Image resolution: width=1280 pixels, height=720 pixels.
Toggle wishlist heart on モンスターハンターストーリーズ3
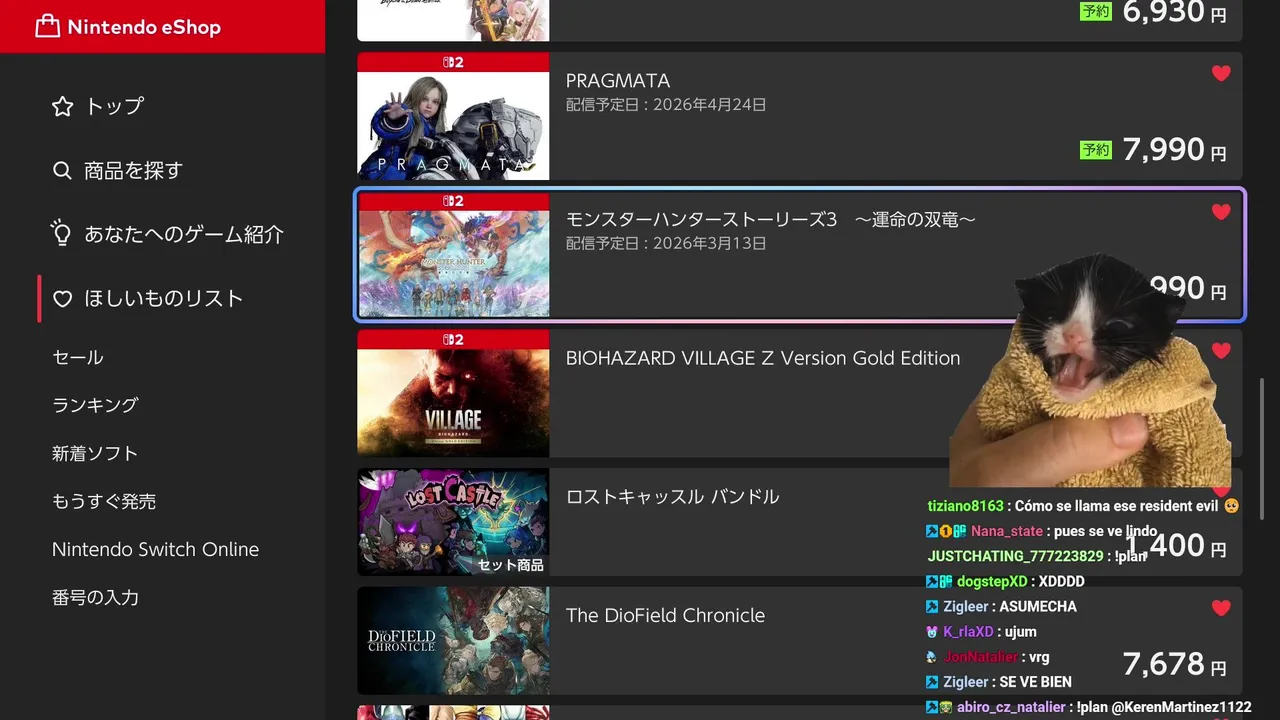pos(1221,212)
